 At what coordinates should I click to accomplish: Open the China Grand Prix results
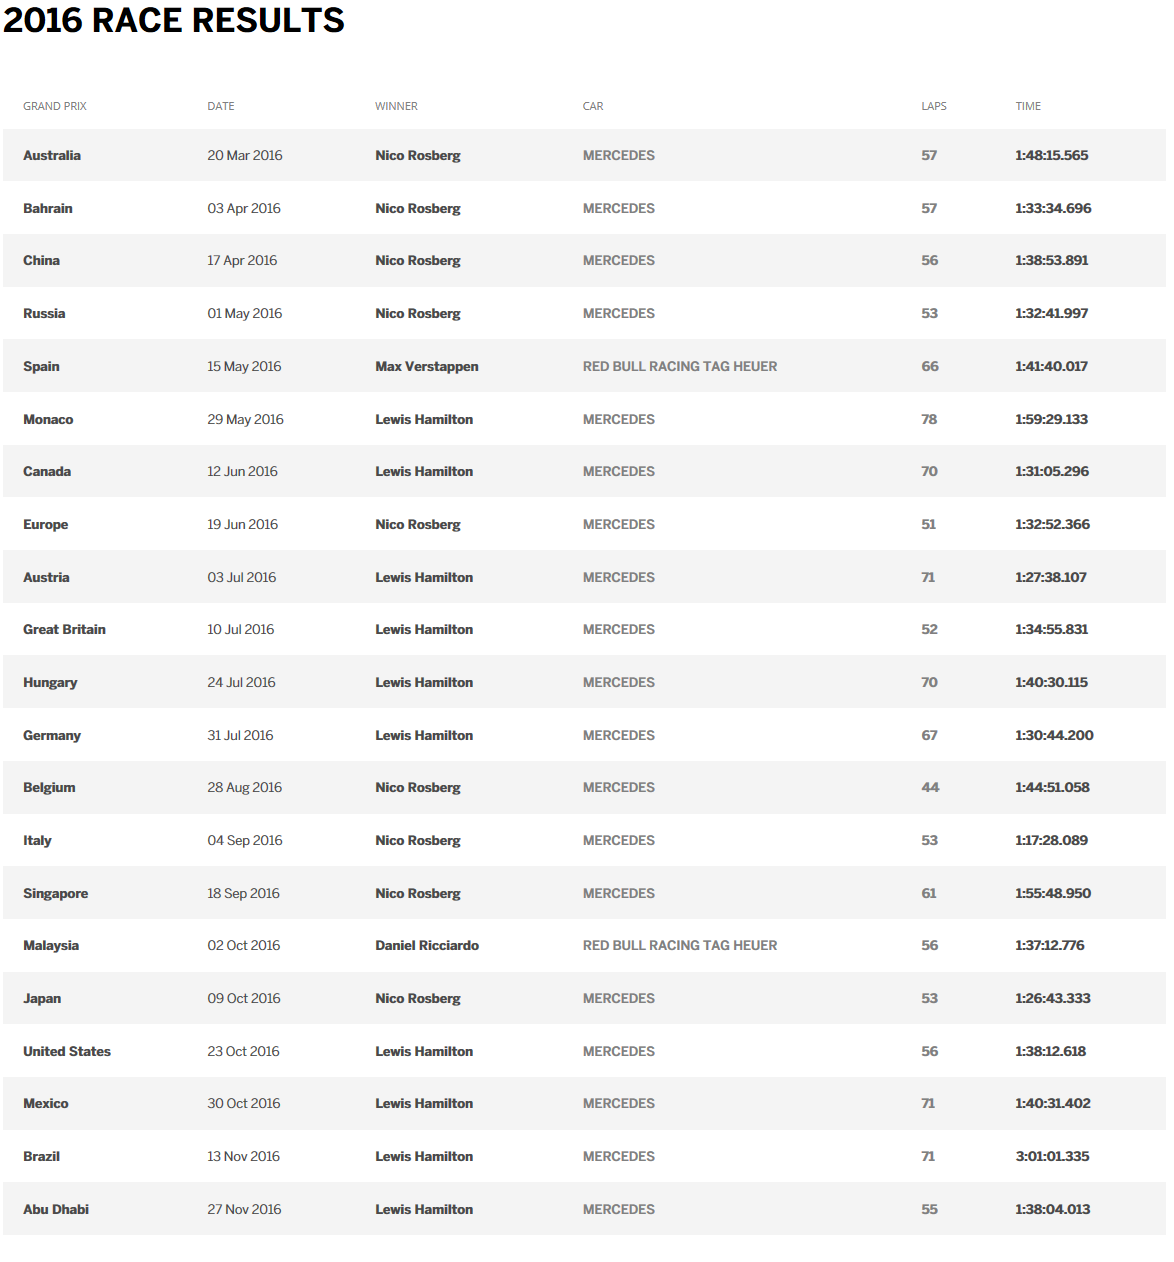[x=42, y=260]
